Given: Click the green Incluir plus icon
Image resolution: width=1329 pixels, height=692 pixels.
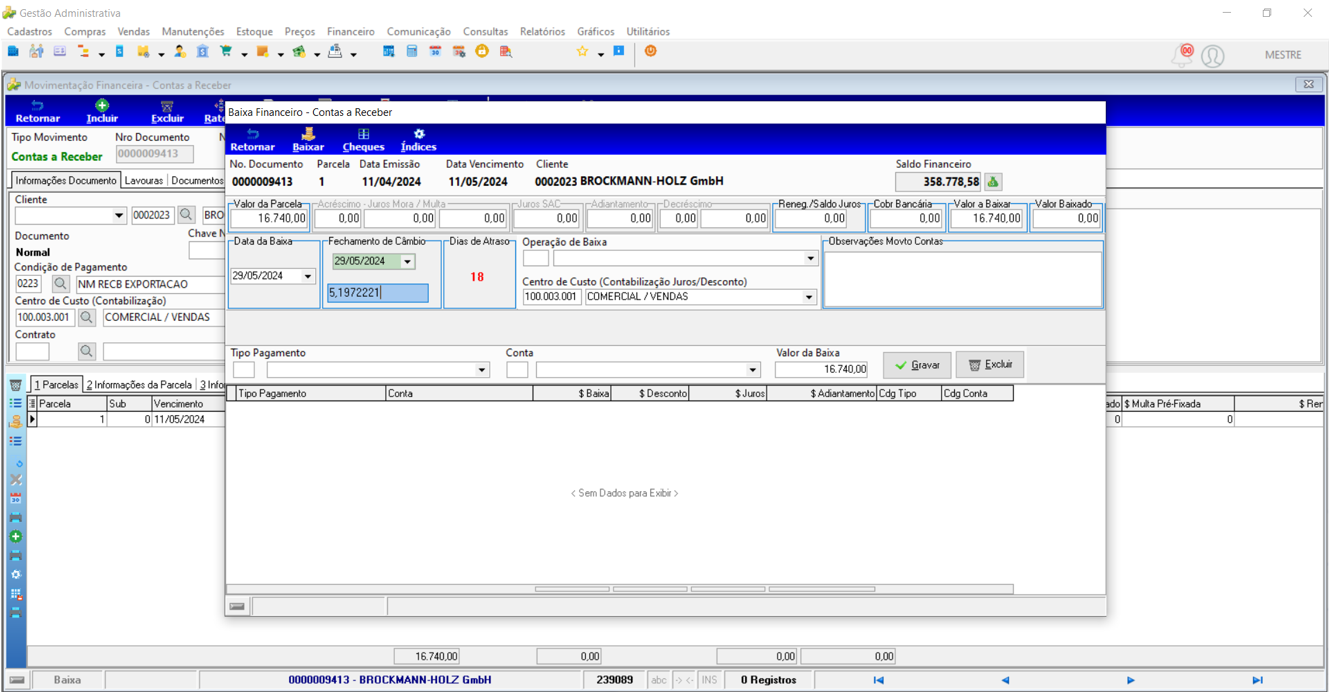Looking at the screenshot, I should 102,105.
